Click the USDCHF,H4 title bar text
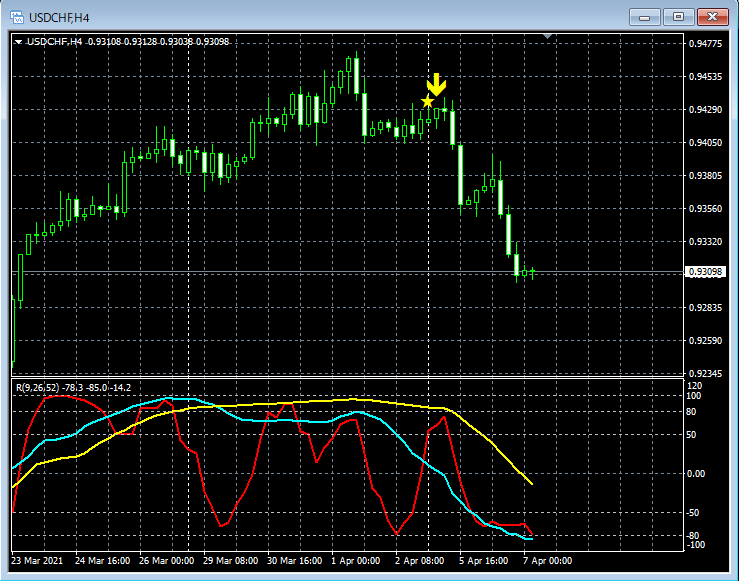The image size is (739, 581). pos(59,18)
